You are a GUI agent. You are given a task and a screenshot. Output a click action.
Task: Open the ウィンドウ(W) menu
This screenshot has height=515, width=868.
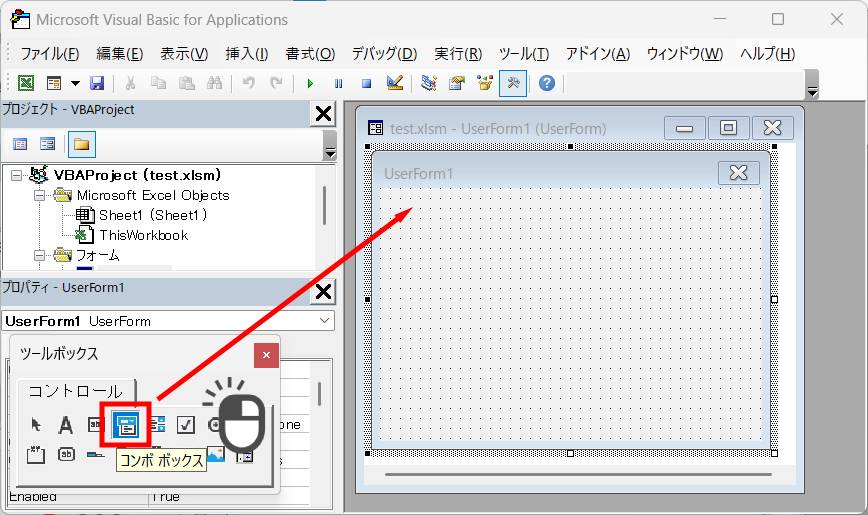coord(685,54)
